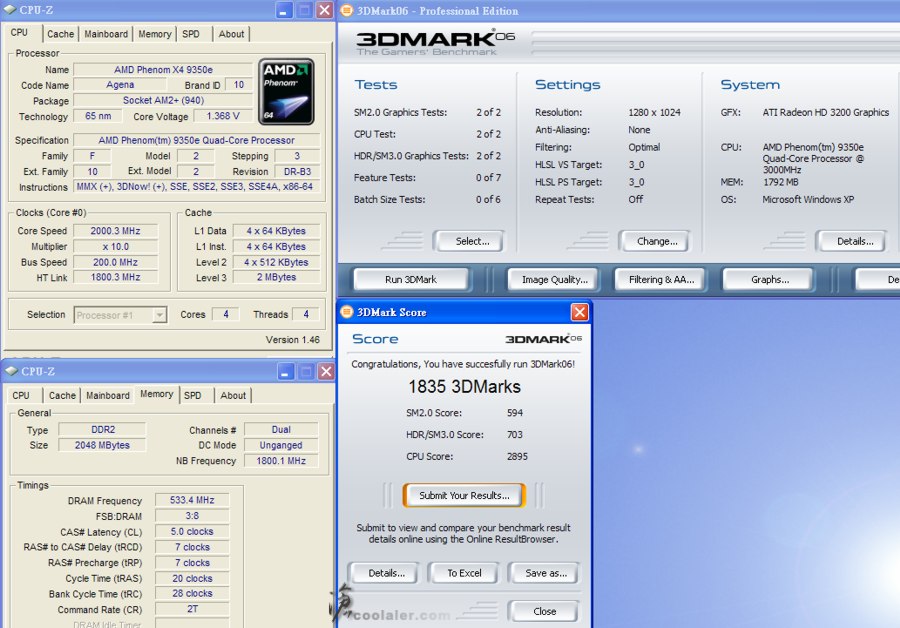Switch to Cache tab in top CPU-Z
This screenshot has height=628, width=900.
(60, 34)
